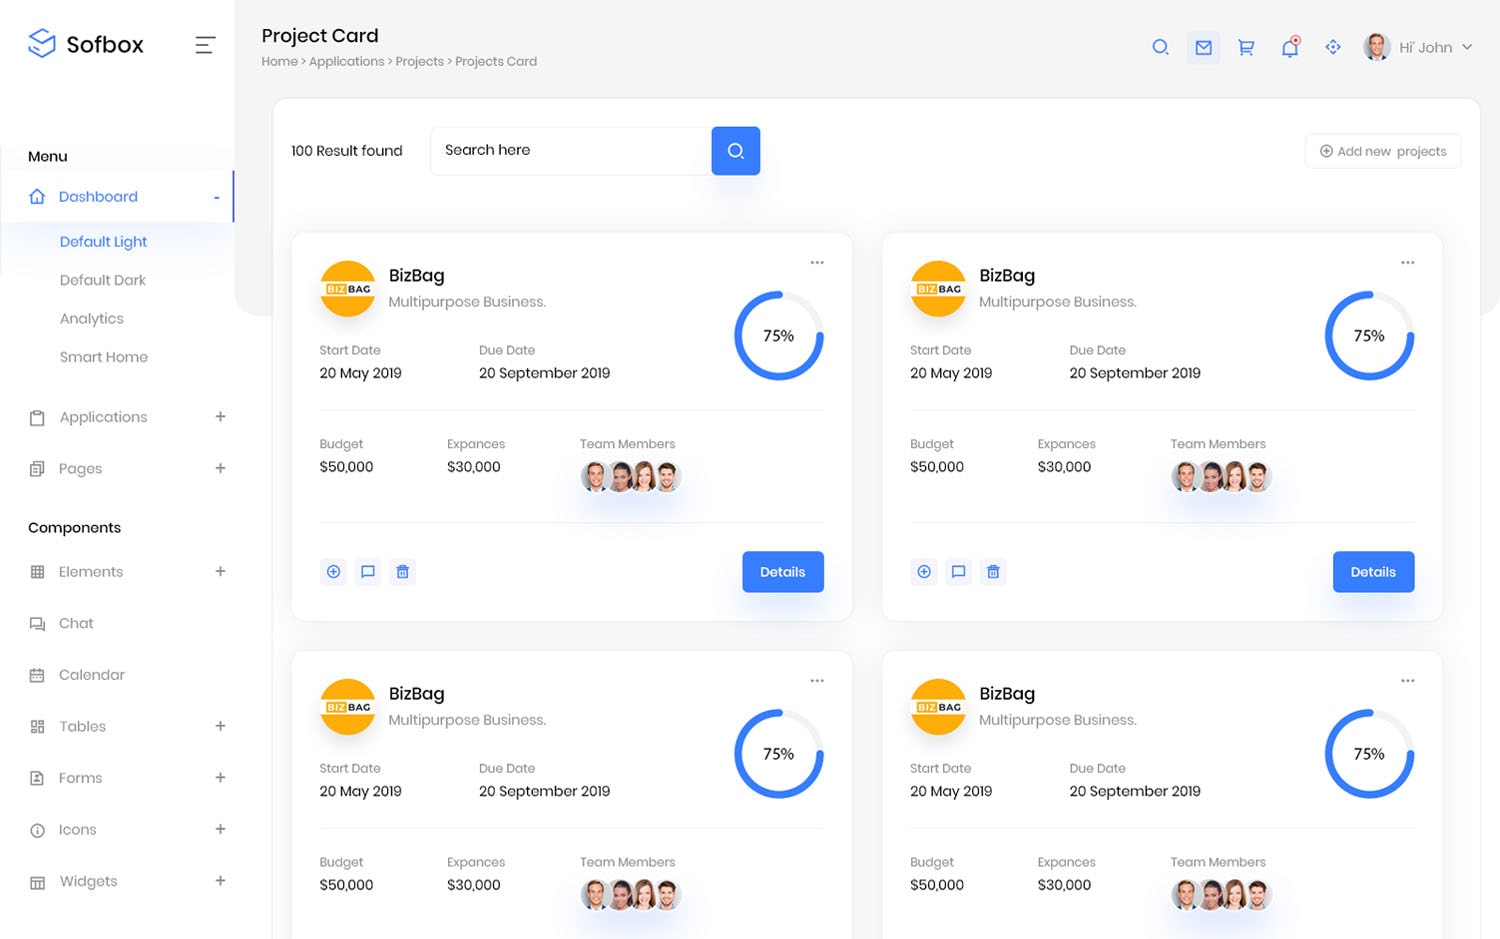1500x939 pixels.
Task: Select Default Dark in sidebar
Action: [x=103, y=280]
